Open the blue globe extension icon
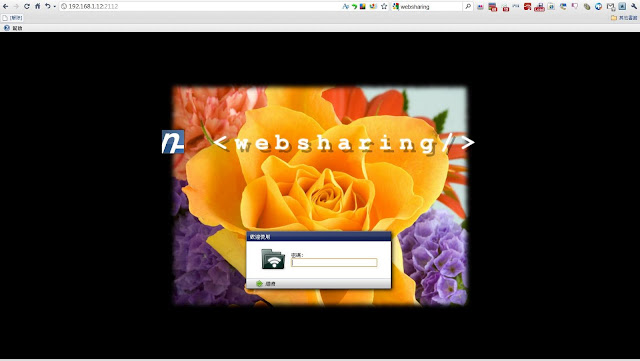 [598, 7]
